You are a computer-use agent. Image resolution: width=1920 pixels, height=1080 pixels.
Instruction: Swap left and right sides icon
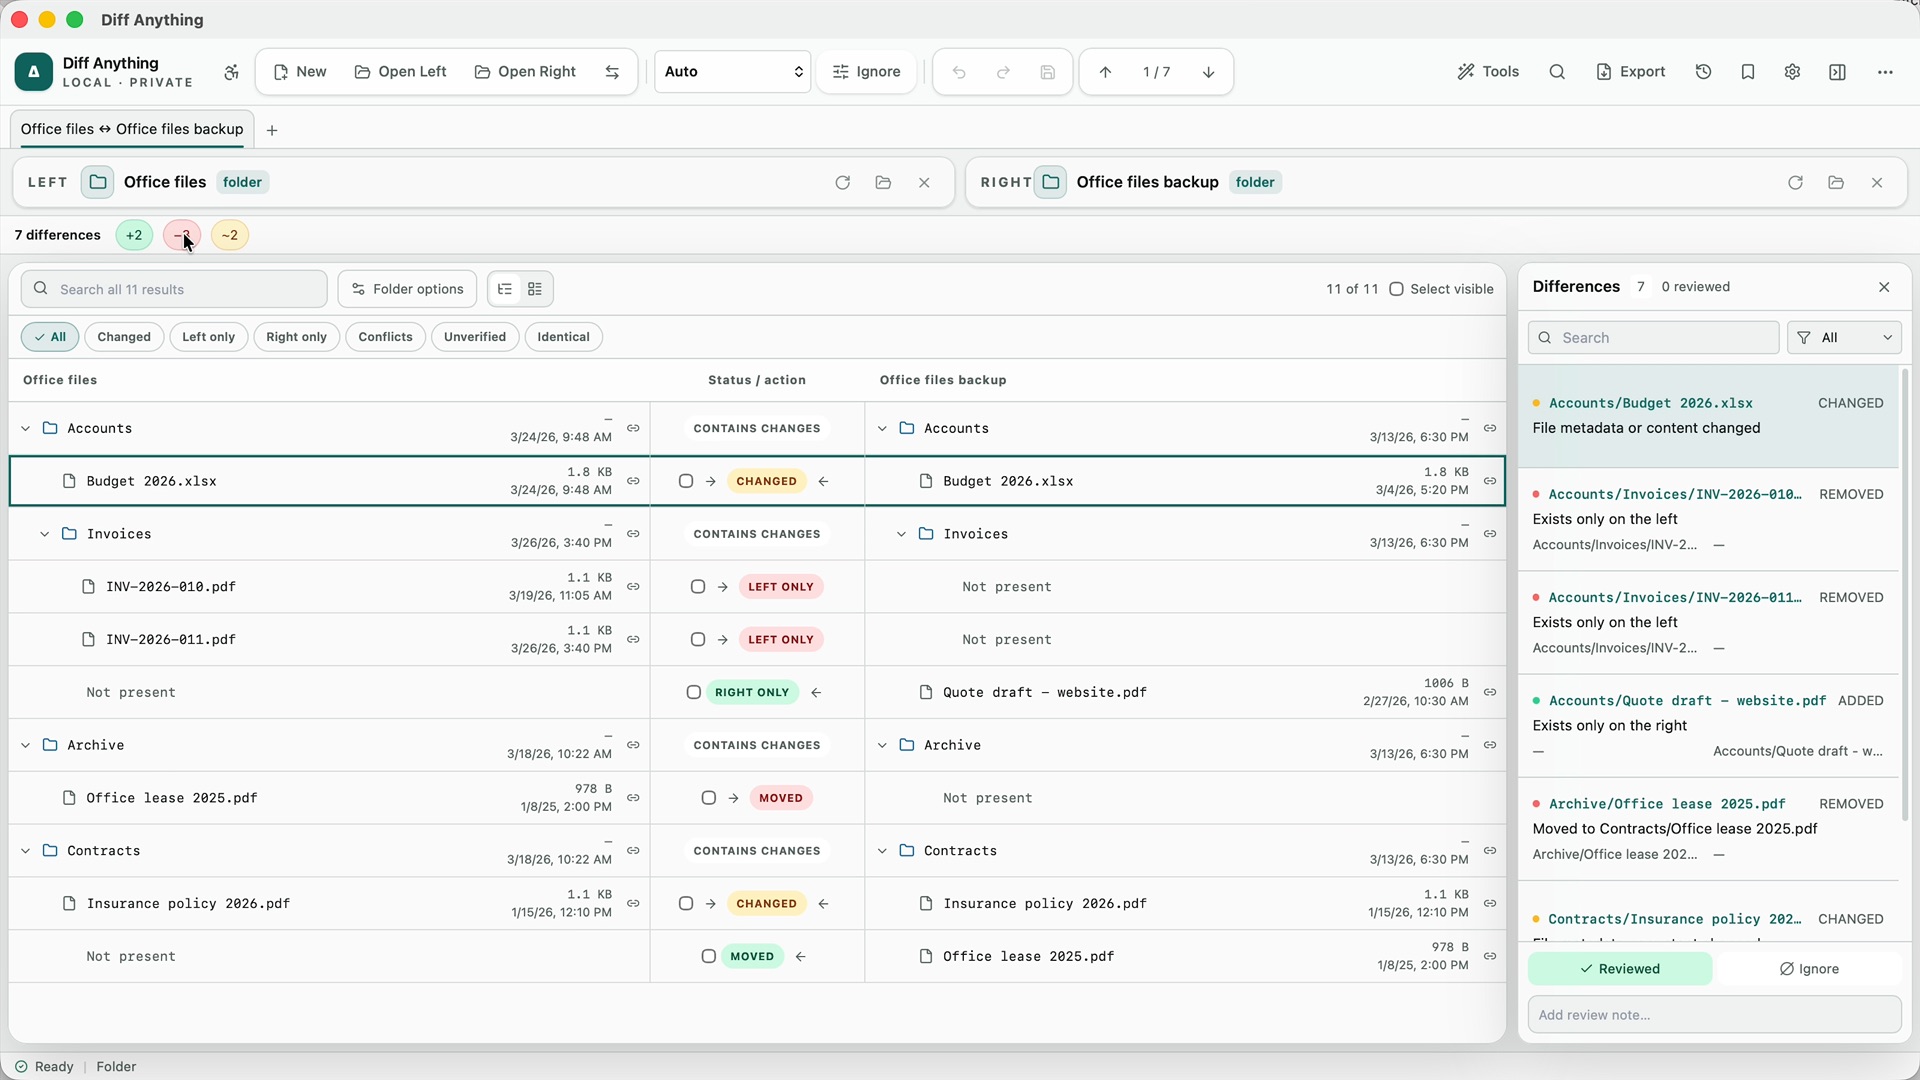(612, 72)
